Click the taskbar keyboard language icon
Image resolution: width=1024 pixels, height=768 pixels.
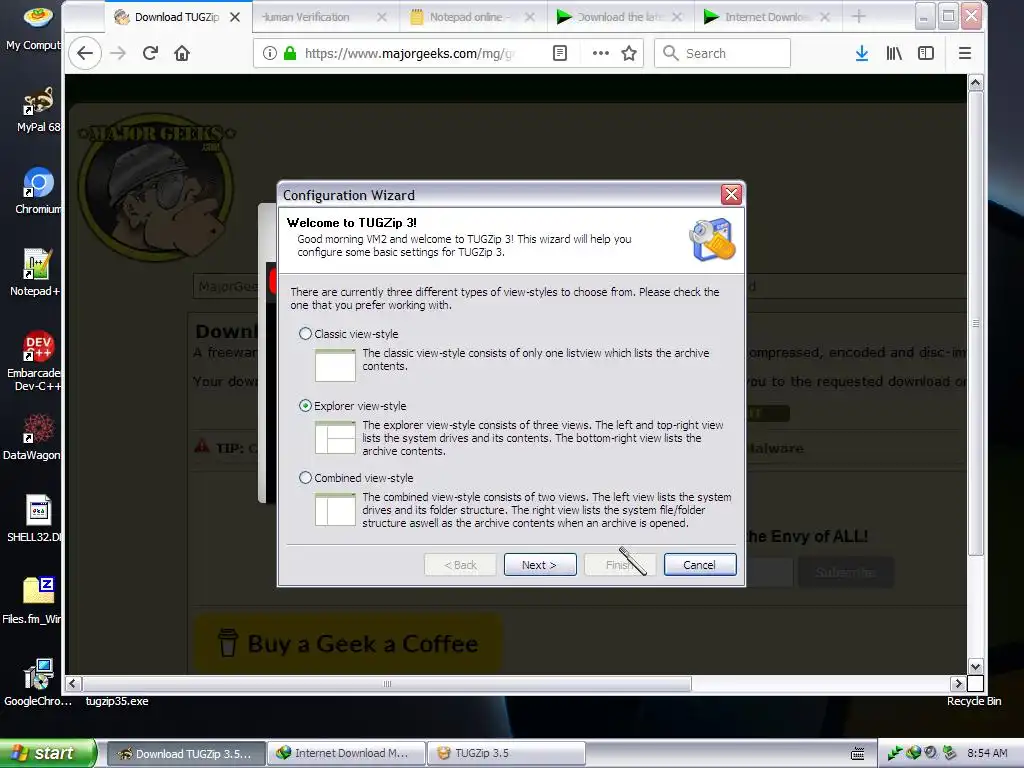(x=857, y=754)
